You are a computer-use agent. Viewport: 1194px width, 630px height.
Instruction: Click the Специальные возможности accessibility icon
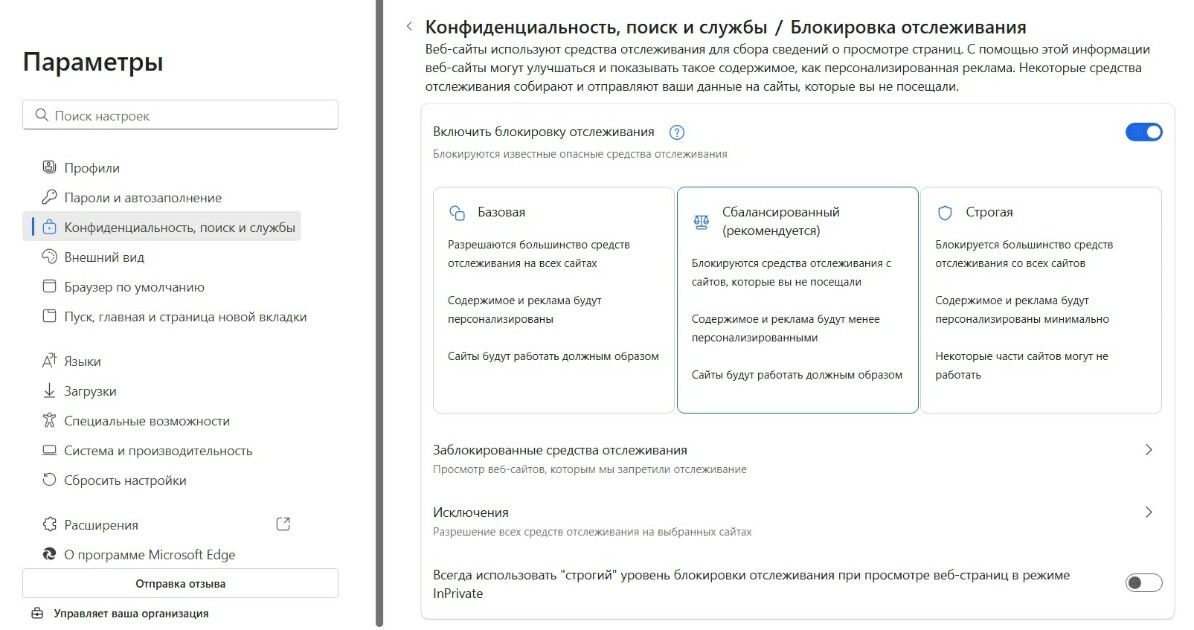tap(49, 420)
